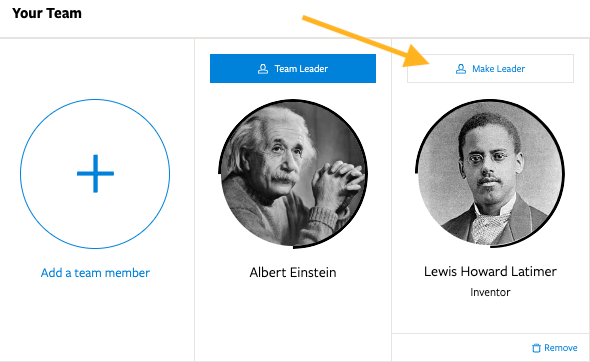Viewport: 590px width, 362px height.
Task: Click the Albert Einstein name label
Action: (x=293, y=272)
